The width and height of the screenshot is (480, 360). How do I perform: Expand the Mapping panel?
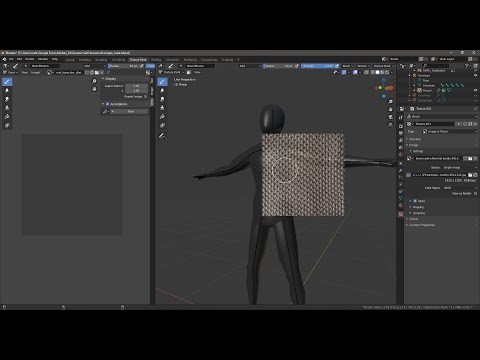point(418,207)
